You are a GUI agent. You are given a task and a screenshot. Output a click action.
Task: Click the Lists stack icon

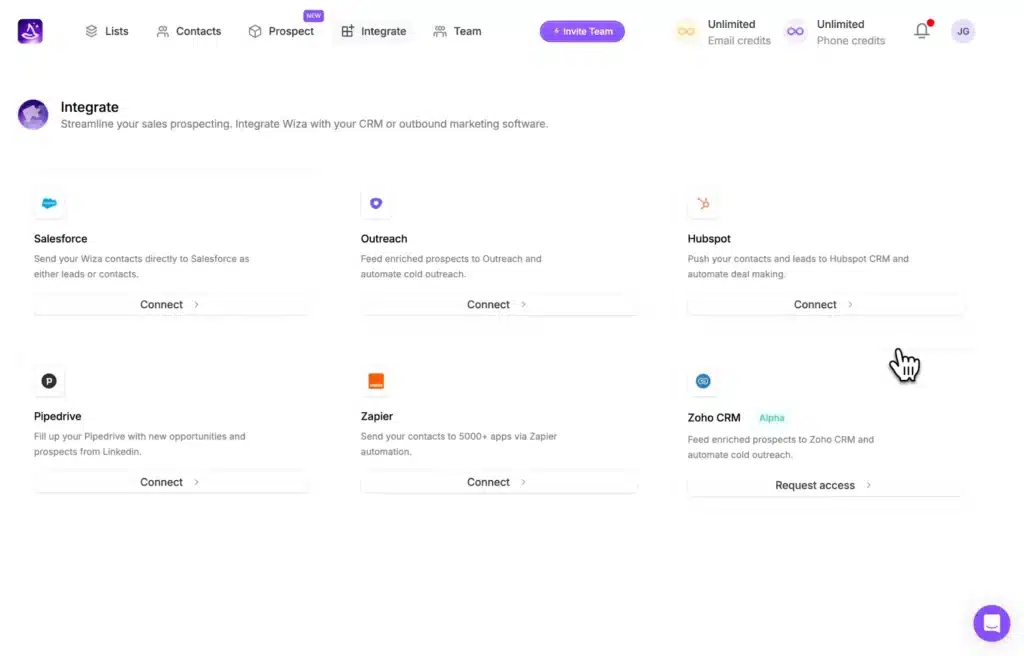click(x=91, y=31)
